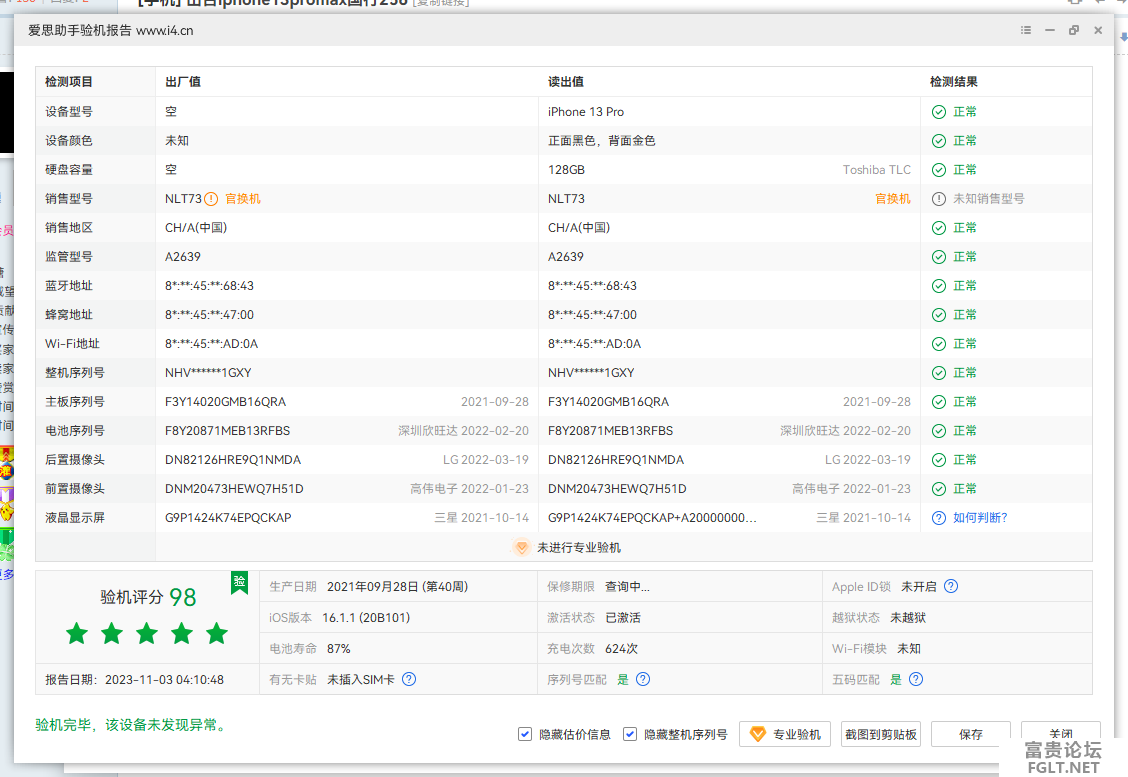Click the 验机评分 98 score
This screenshot has width=1128, height=777.
(x=148, y=597)
